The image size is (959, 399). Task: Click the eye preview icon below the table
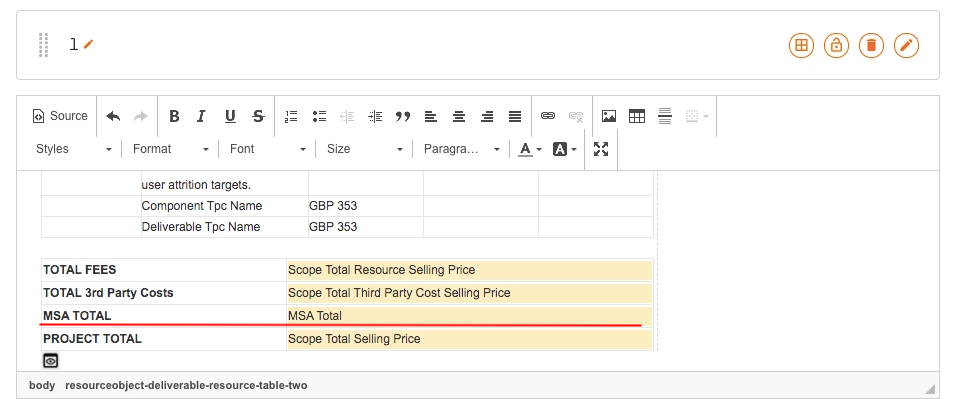pyautogui.click(x=51, y=361)
